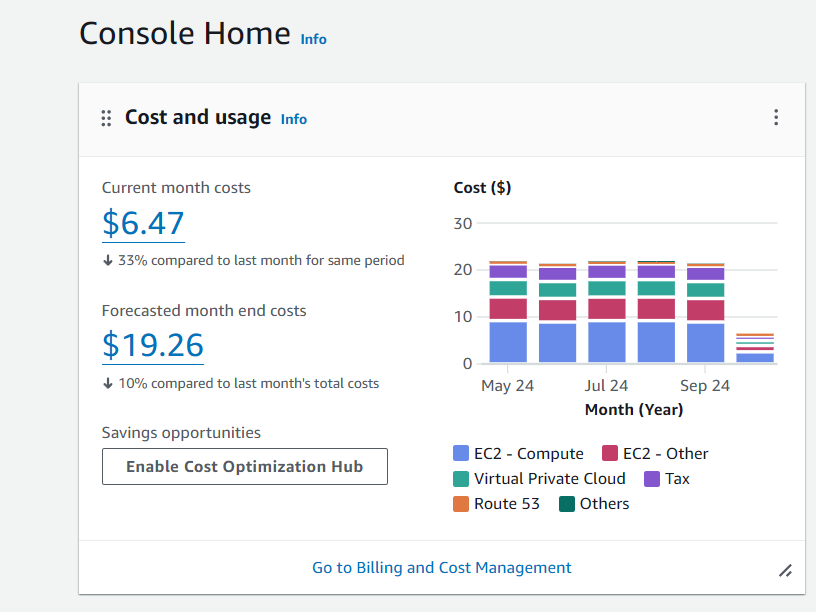Click the 'Route 53' legend label
This screenshot has width=816, height=612.
pyautogui.click(x=507, y=504)
